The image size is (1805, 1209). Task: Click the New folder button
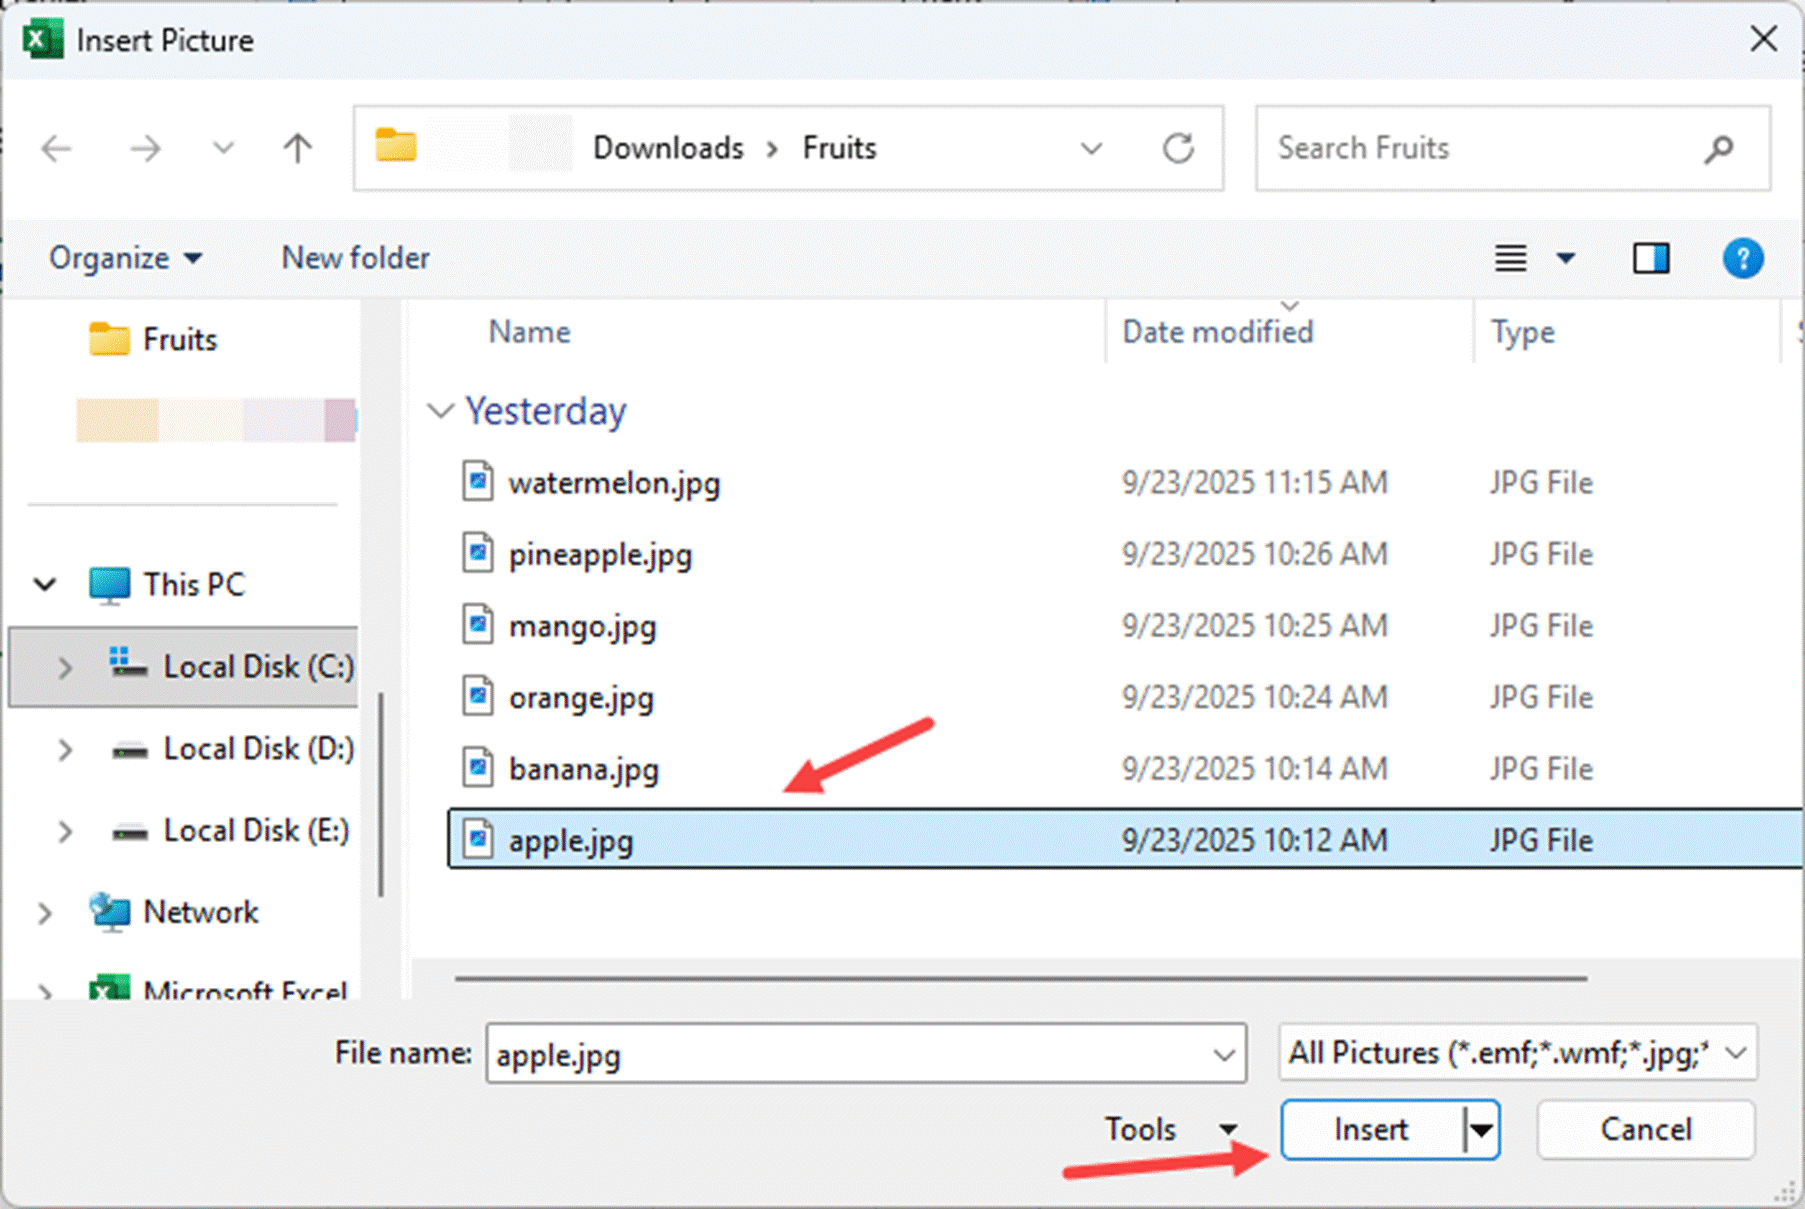coord(355,258)
